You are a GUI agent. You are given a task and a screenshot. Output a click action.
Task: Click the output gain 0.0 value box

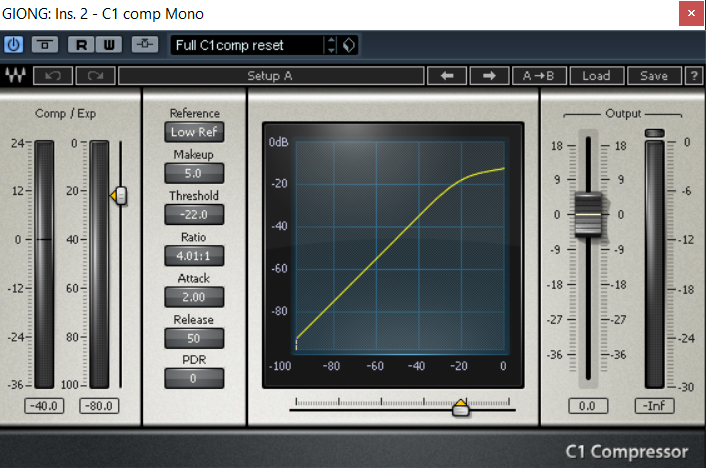[588, 406]
